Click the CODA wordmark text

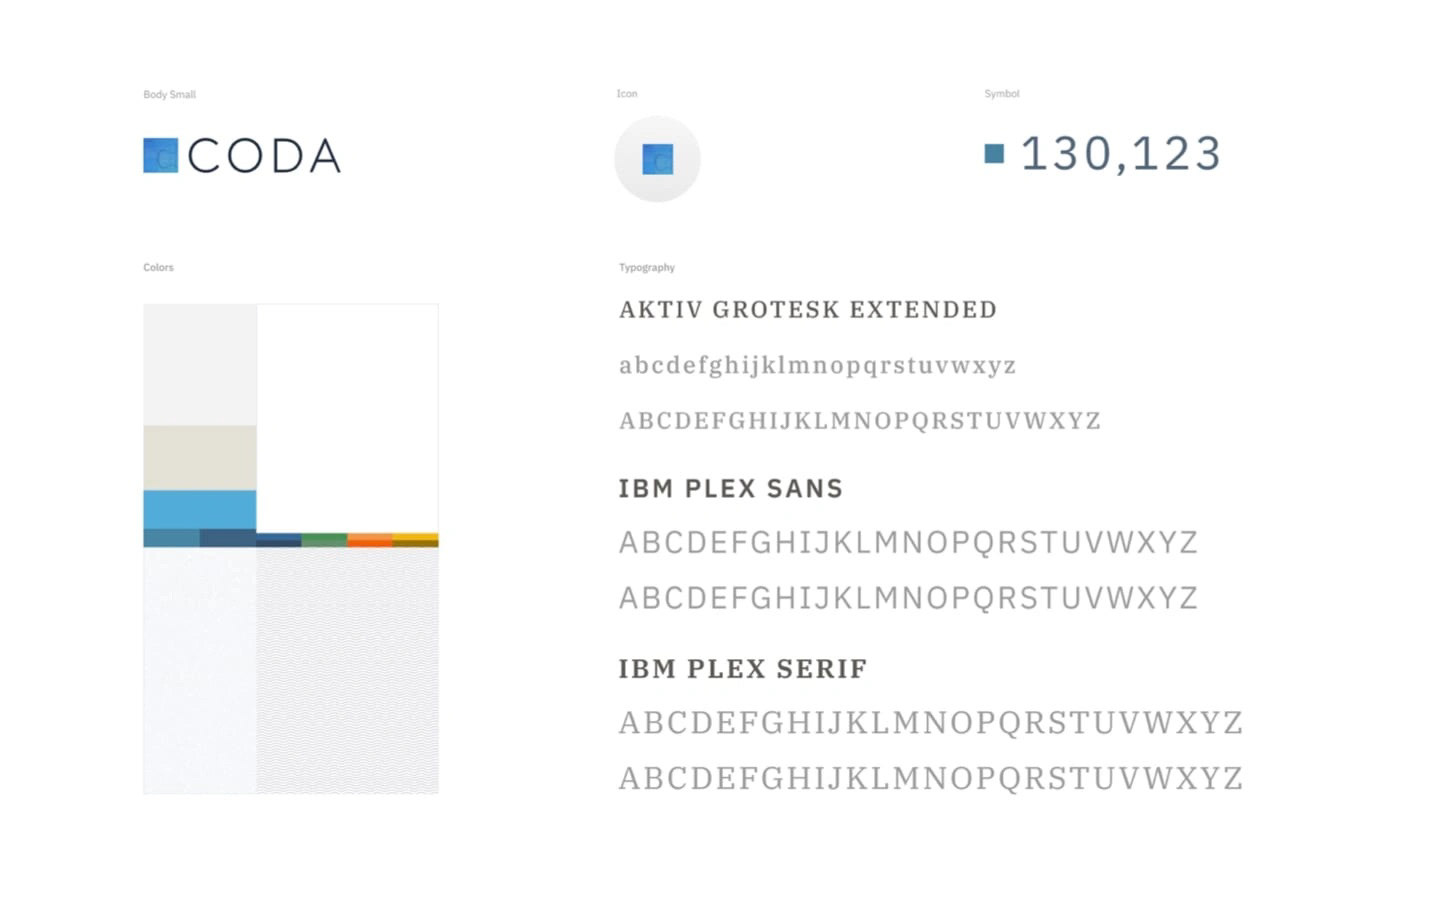(265, 156)
